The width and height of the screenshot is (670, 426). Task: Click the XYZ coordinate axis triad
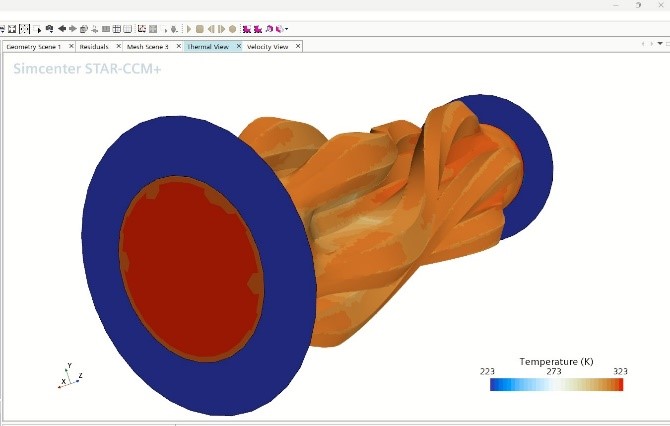point(67,375)
